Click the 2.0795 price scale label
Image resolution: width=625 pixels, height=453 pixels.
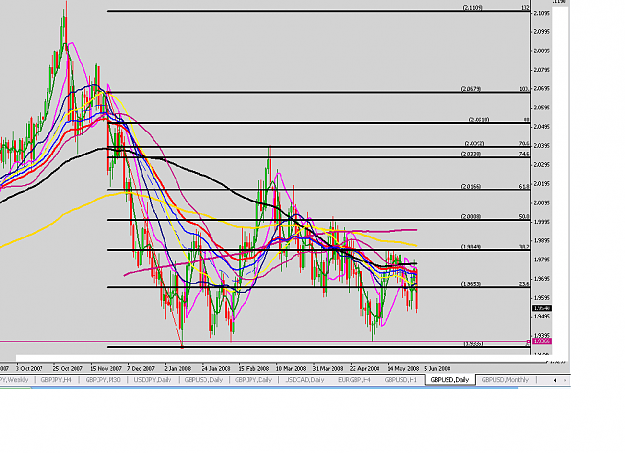pos(542,70)
